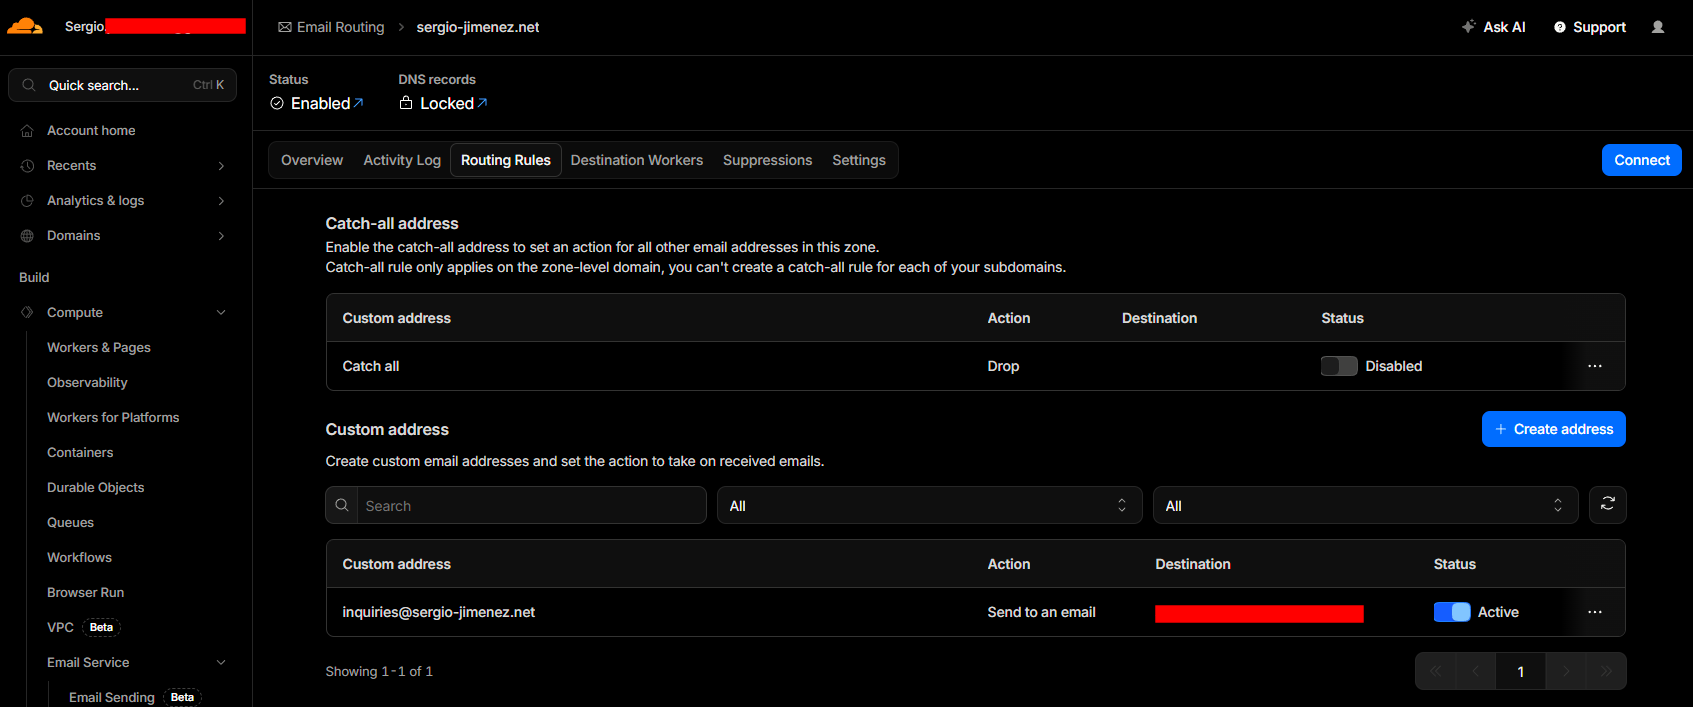Viewport: 1693px width, 707px height.
Task: Click the Account home house icon
Action: point(27,131)
